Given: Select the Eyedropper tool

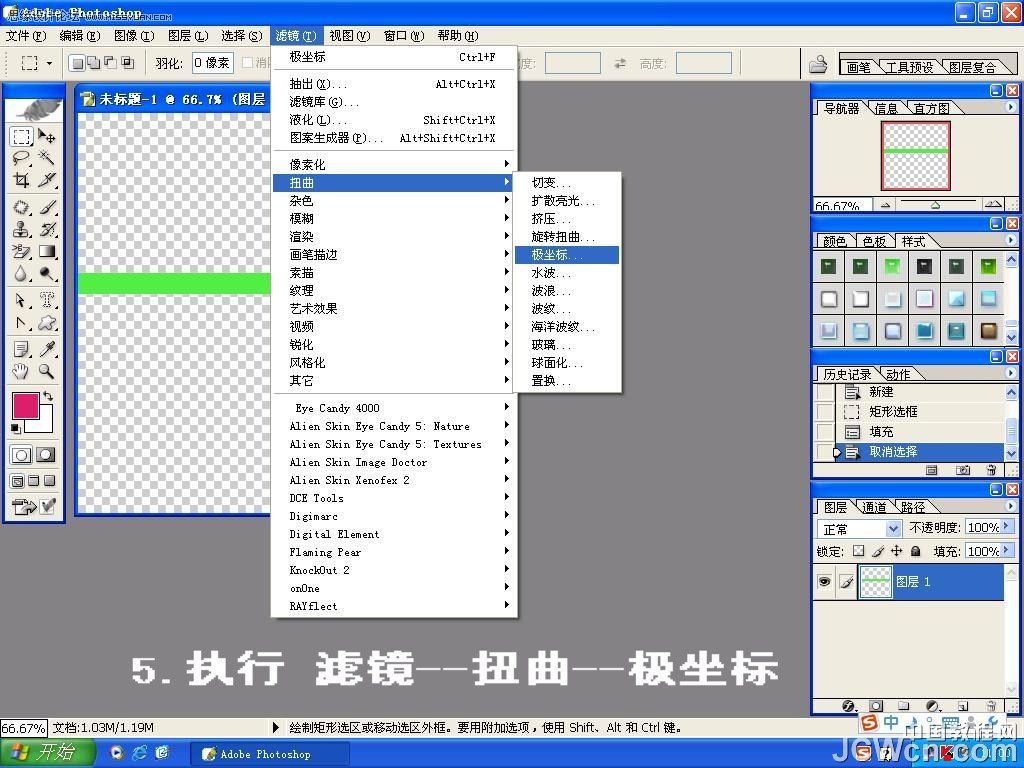Looking at the screenshot, I should (46, 349).
